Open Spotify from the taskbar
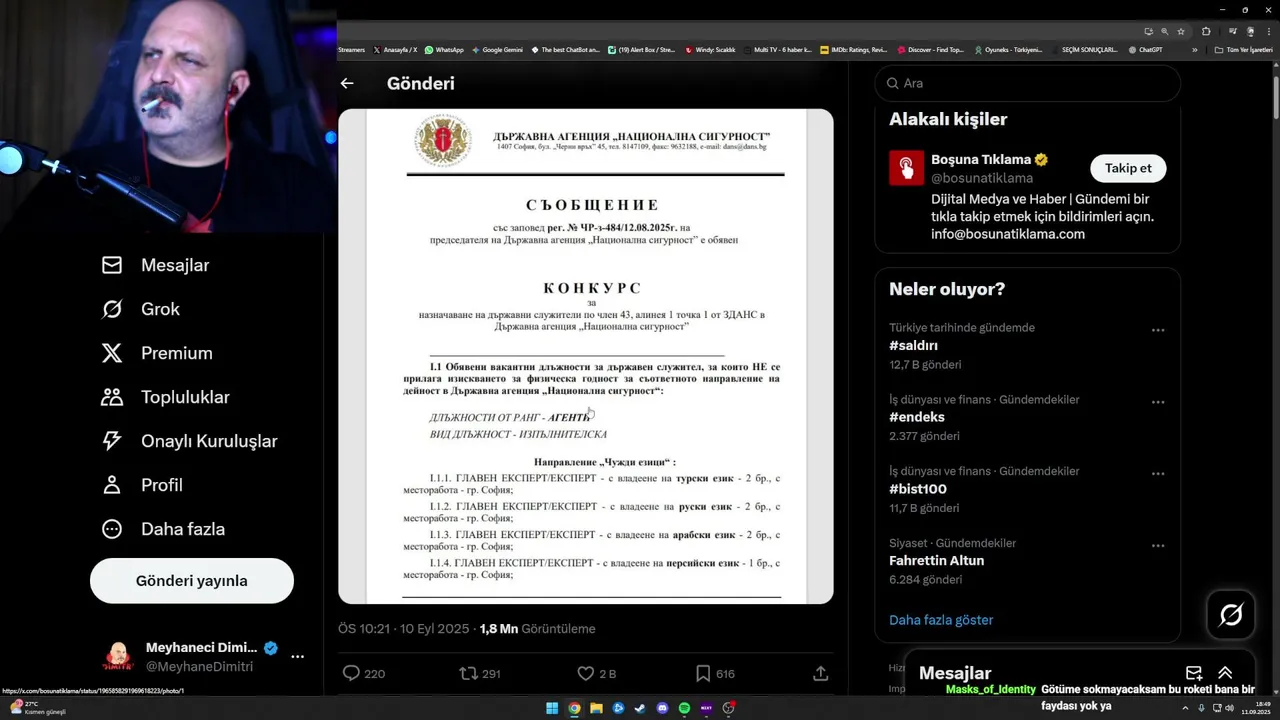Screen dimensions: 1280x720 pyautogui.click(x=684, y=708)
